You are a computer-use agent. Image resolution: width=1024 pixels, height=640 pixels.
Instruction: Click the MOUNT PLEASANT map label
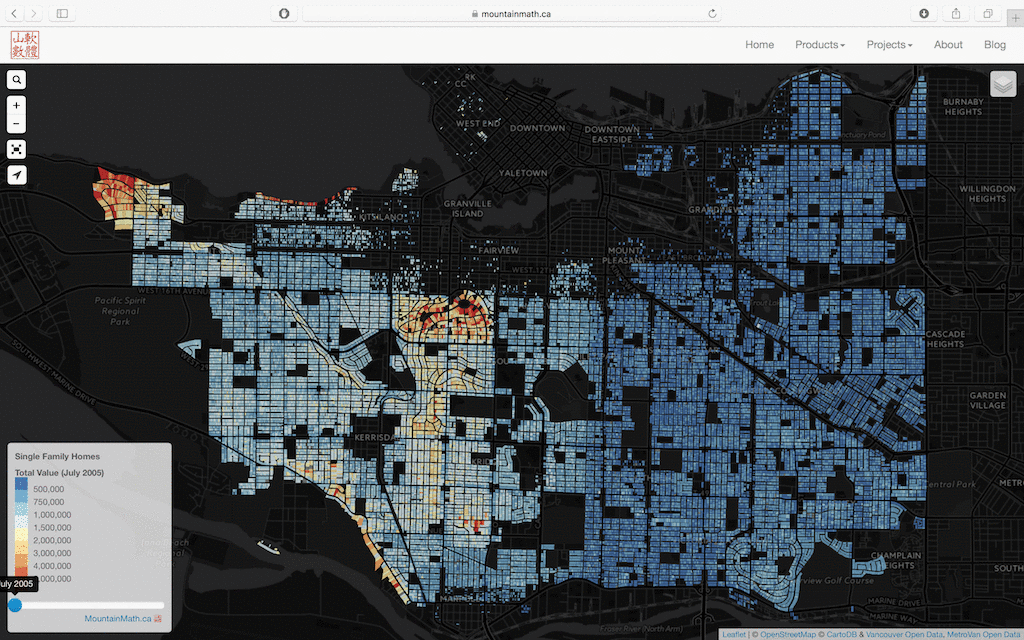click(x=624, y=255)
